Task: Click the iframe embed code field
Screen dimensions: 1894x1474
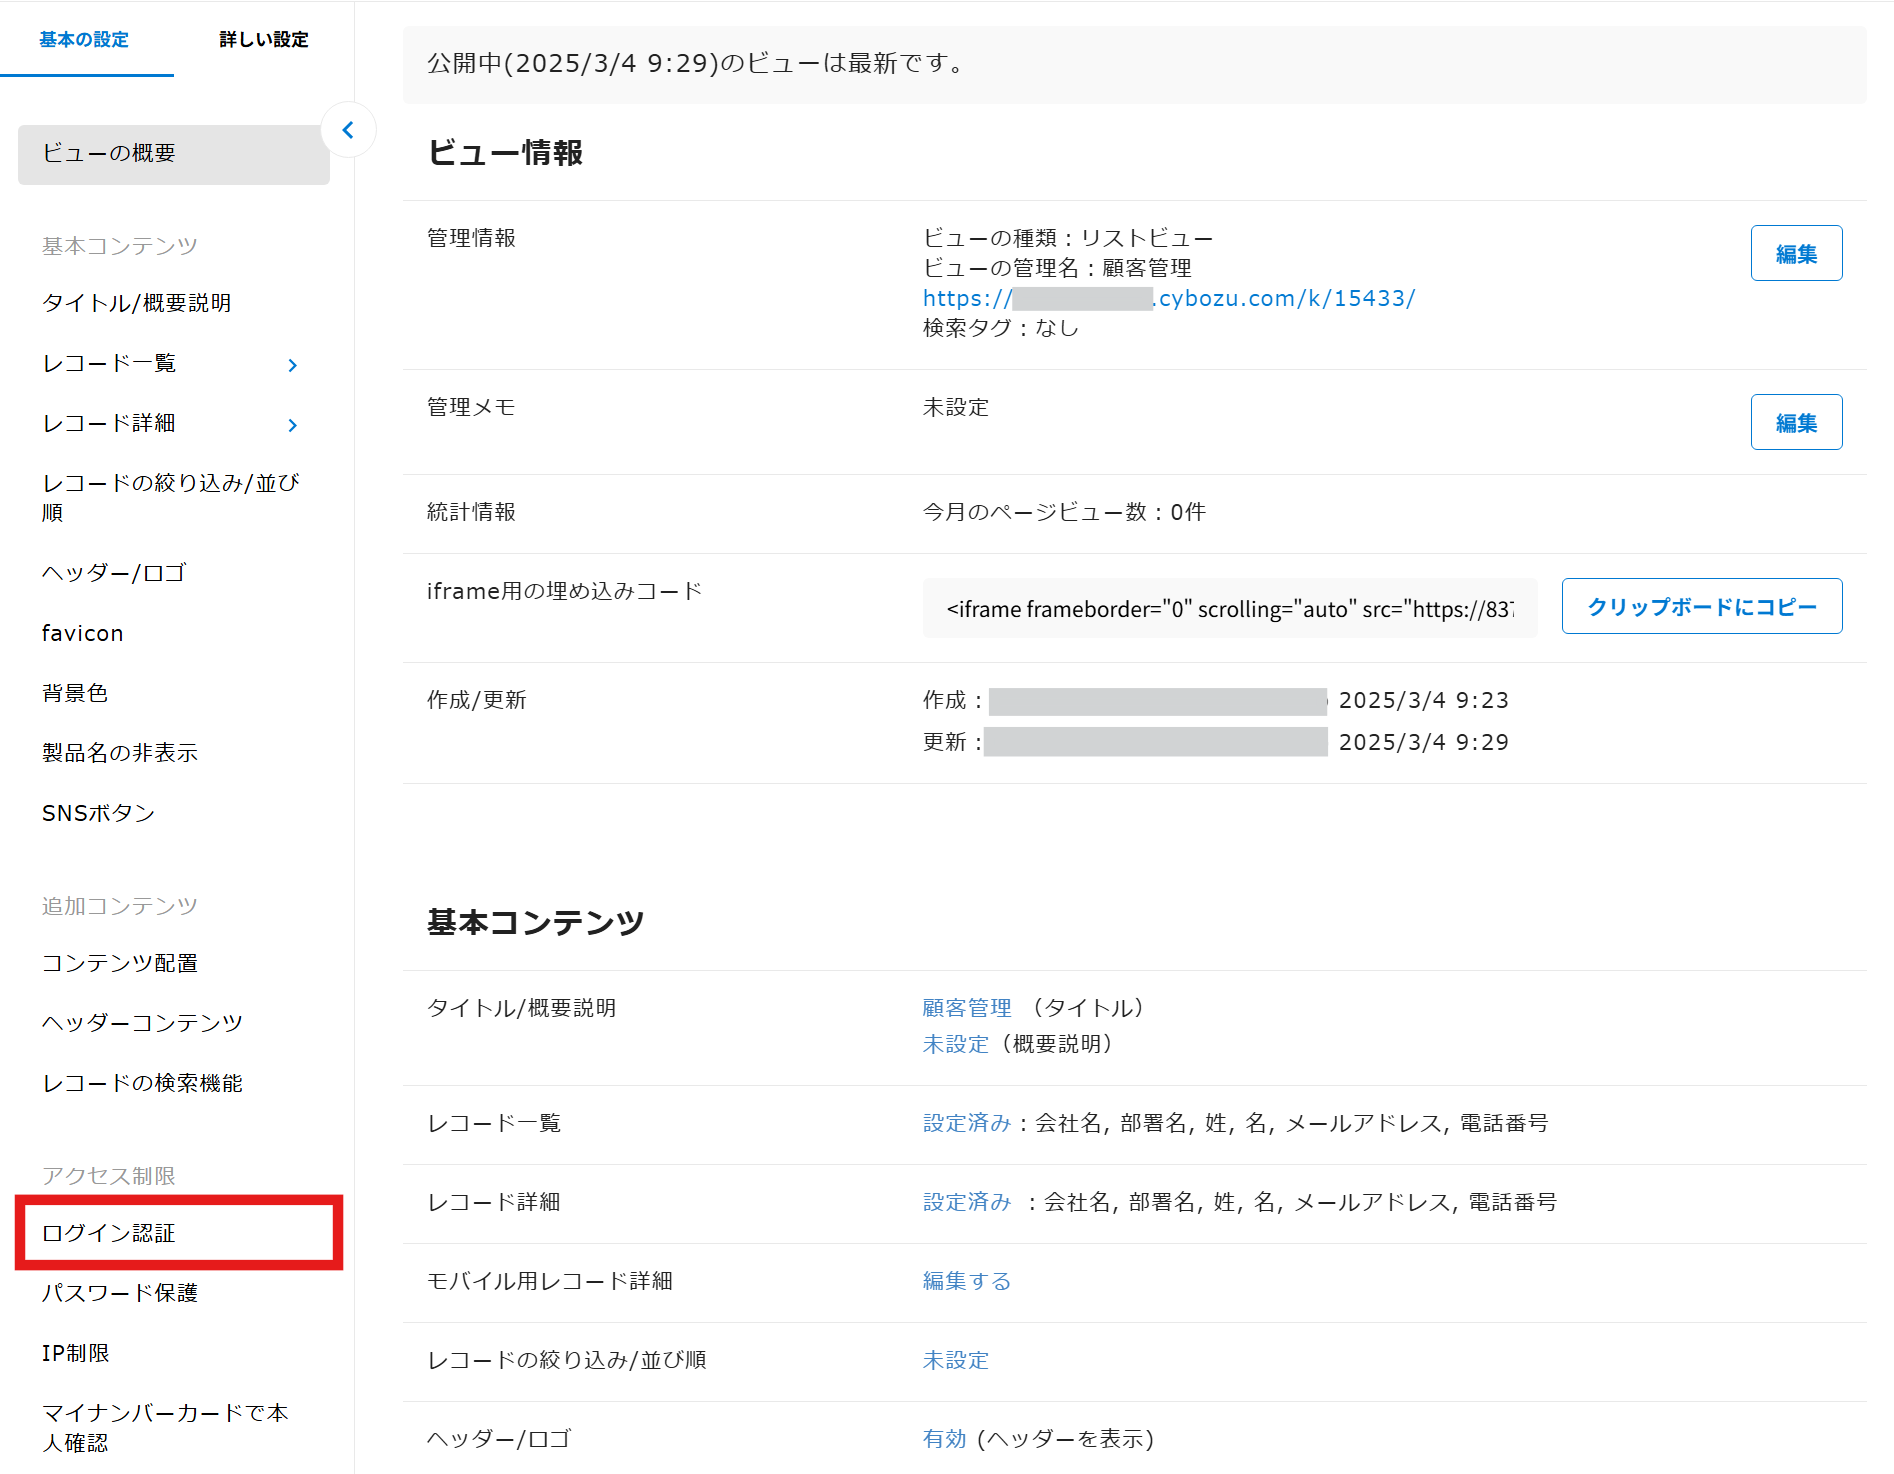Action: pyautogui.click(x=1229, y=609)
